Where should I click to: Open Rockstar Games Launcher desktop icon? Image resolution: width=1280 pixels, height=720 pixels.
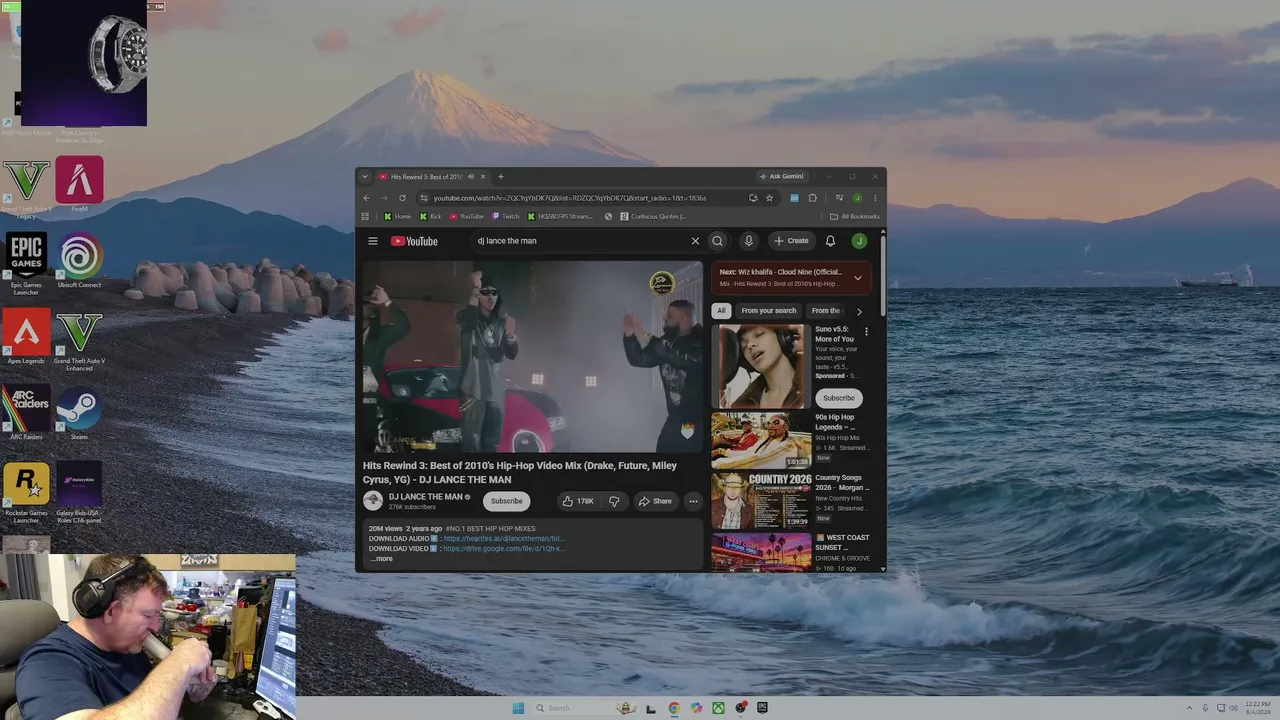tap(26, 493)
